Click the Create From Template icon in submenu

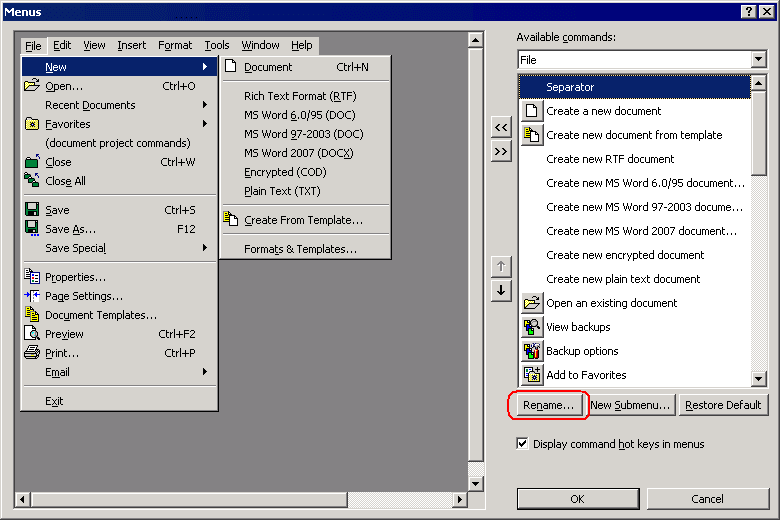click(x=230, y=219)
